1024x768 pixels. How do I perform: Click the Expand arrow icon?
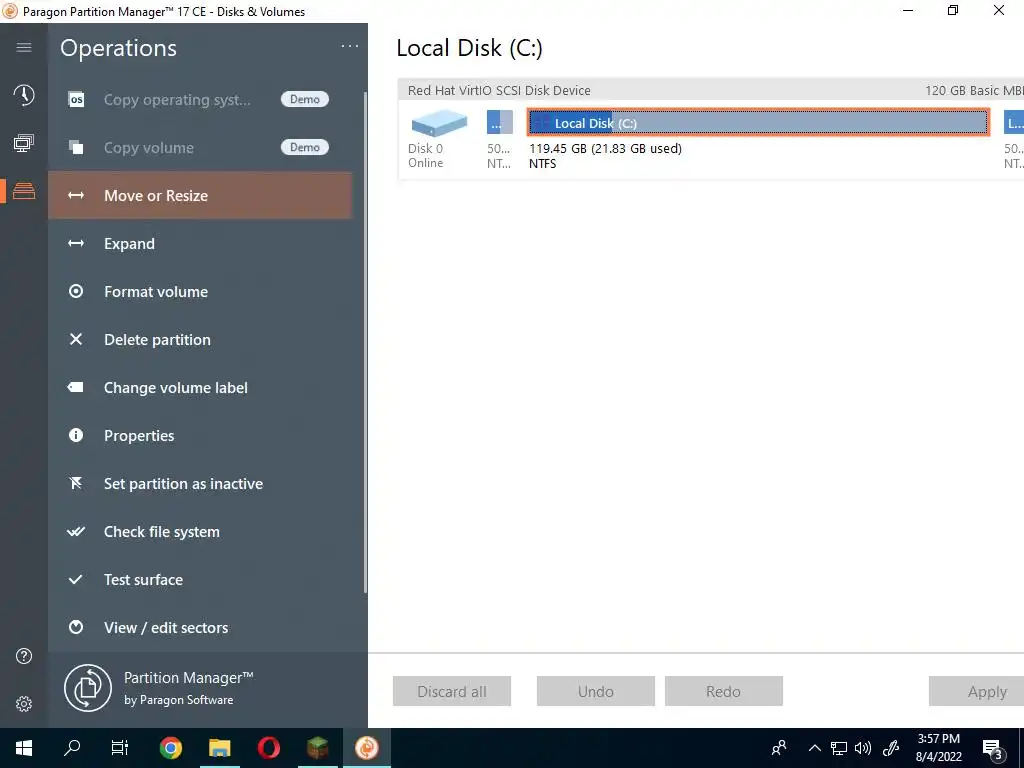click(x=76, y=244)
